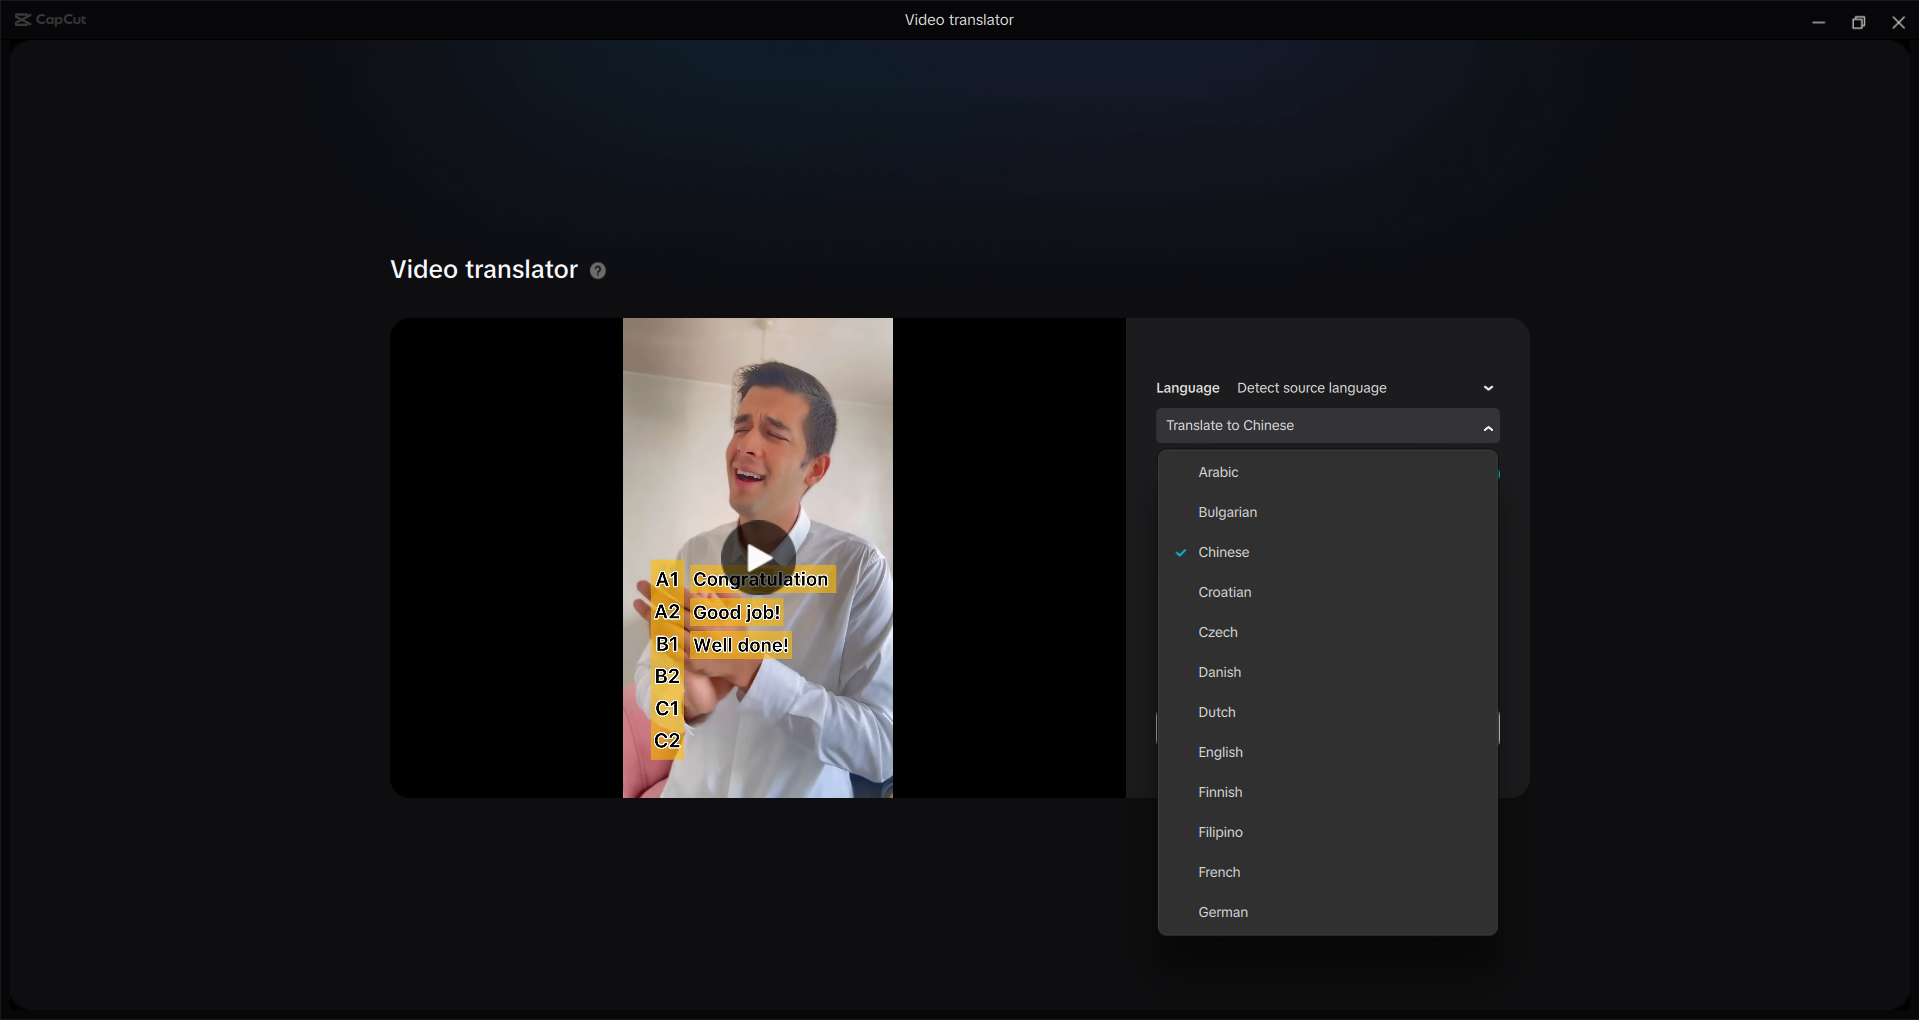Pick English from the translation options
The height and width of the screenshot is (1020, 1919).
click(1220, 752)
